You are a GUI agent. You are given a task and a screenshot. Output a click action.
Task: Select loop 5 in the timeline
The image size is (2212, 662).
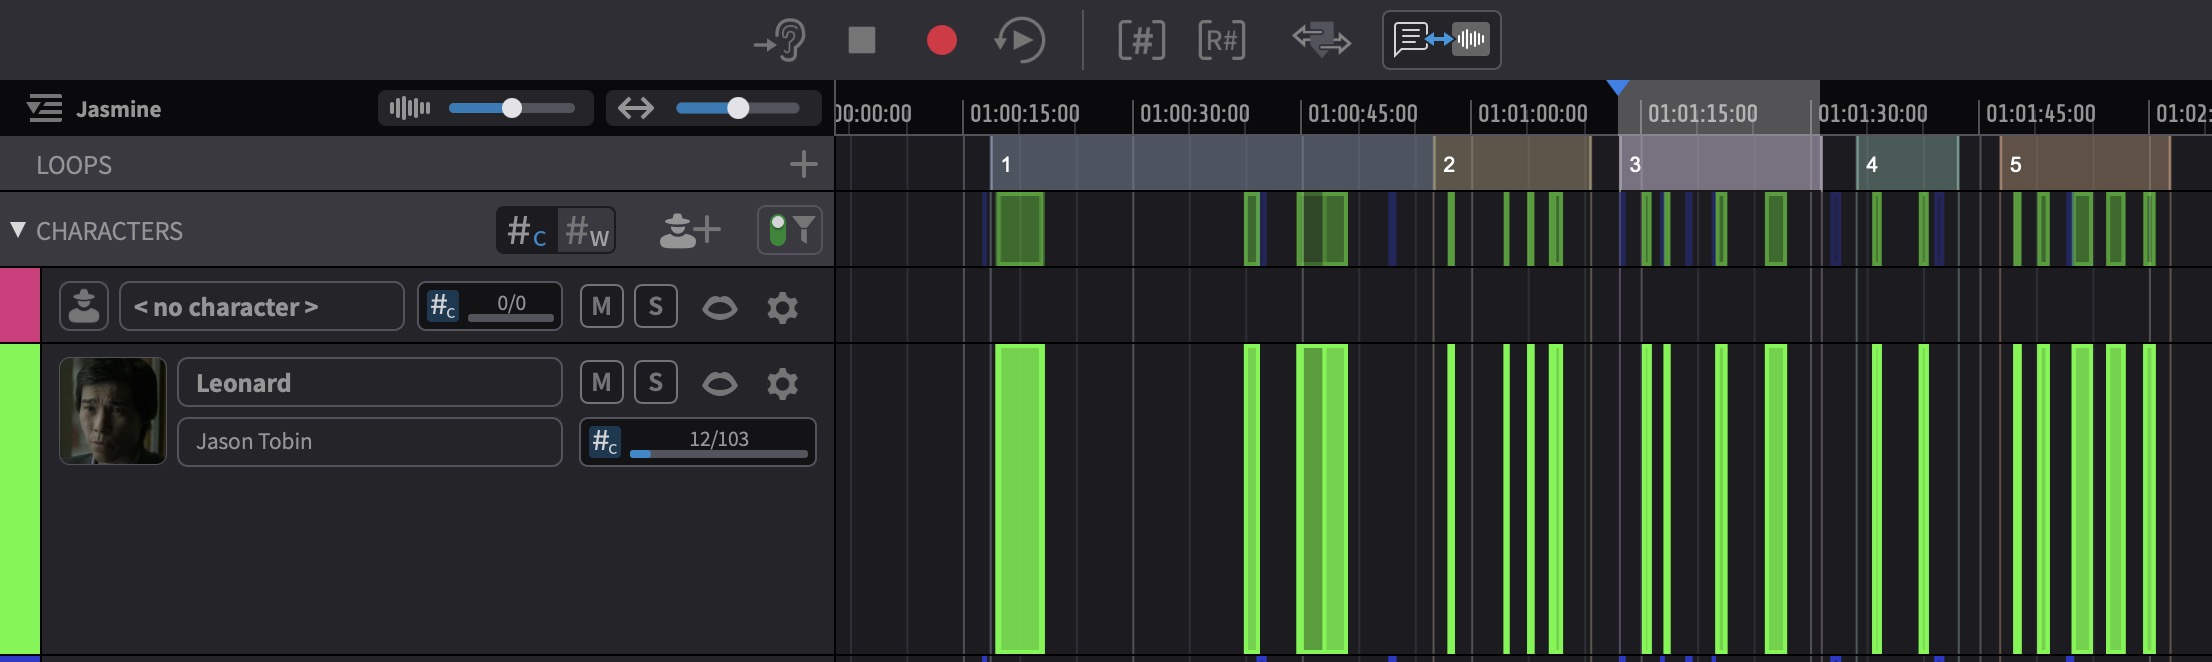(x=2085, y=164)
